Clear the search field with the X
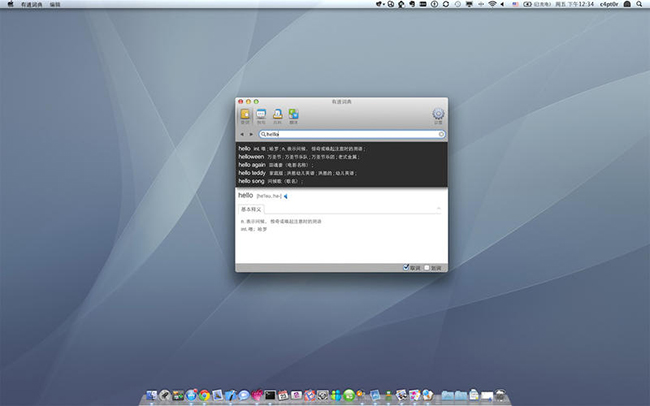650x406 pixels. coord(441,134)
